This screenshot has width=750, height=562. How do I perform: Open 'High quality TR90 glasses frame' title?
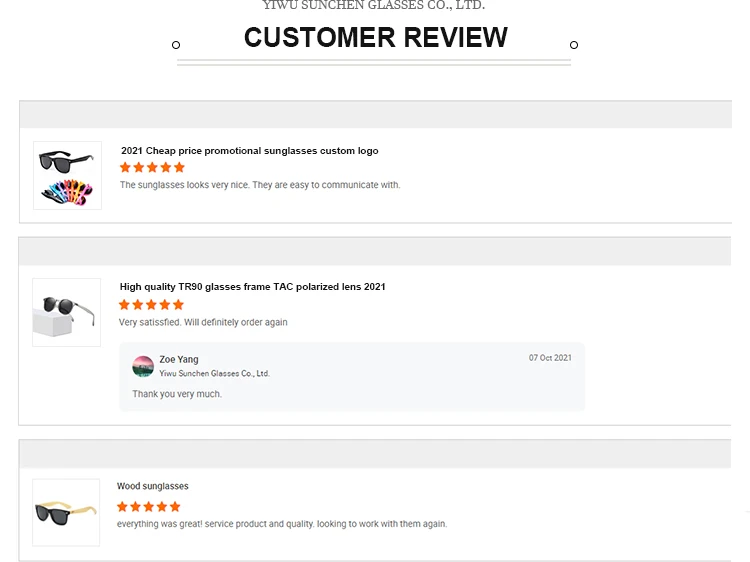(252, 287)
